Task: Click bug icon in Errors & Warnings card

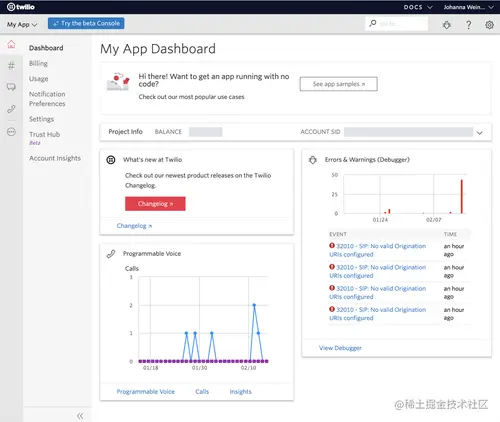Action: pos(313,160)
